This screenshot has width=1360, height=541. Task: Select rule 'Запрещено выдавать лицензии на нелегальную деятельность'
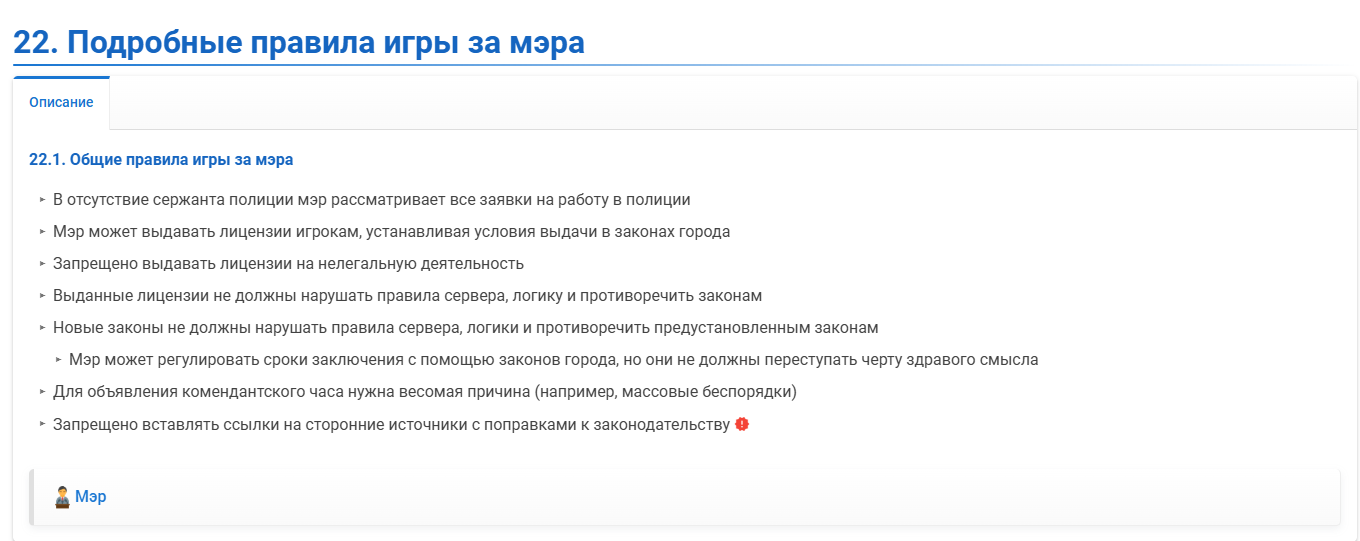tap(289, 264)
